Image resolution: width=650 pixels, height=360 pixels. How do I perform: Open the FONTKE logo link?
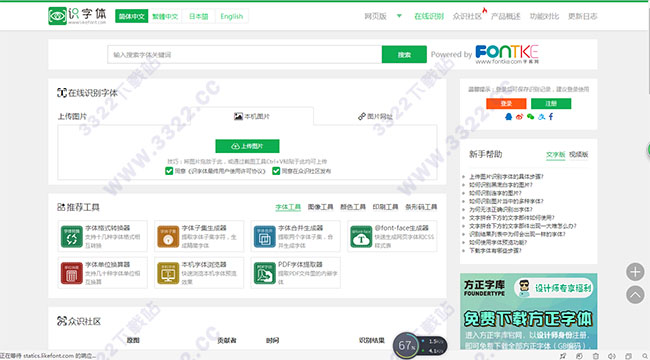coord(507,54)
